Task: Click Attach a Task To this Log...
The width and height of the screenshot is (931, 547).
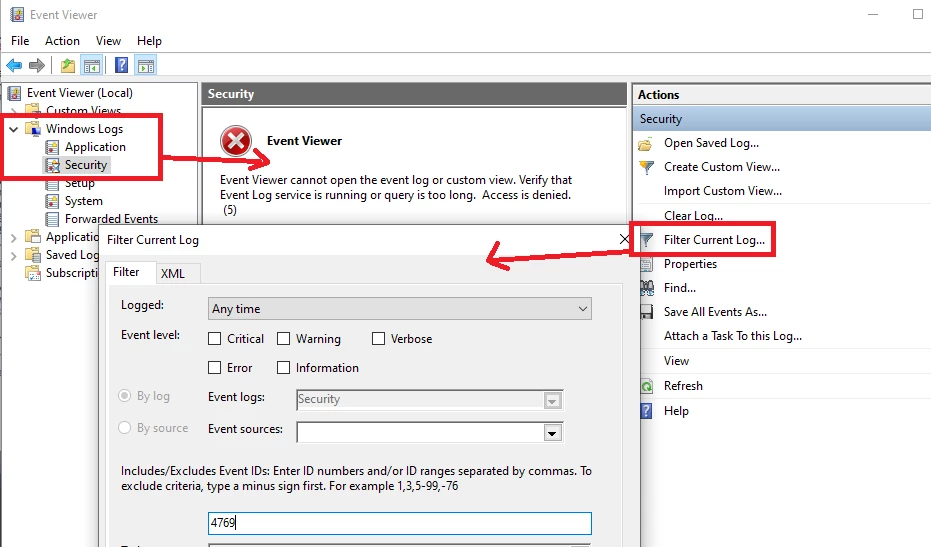Action: point(733,336)
